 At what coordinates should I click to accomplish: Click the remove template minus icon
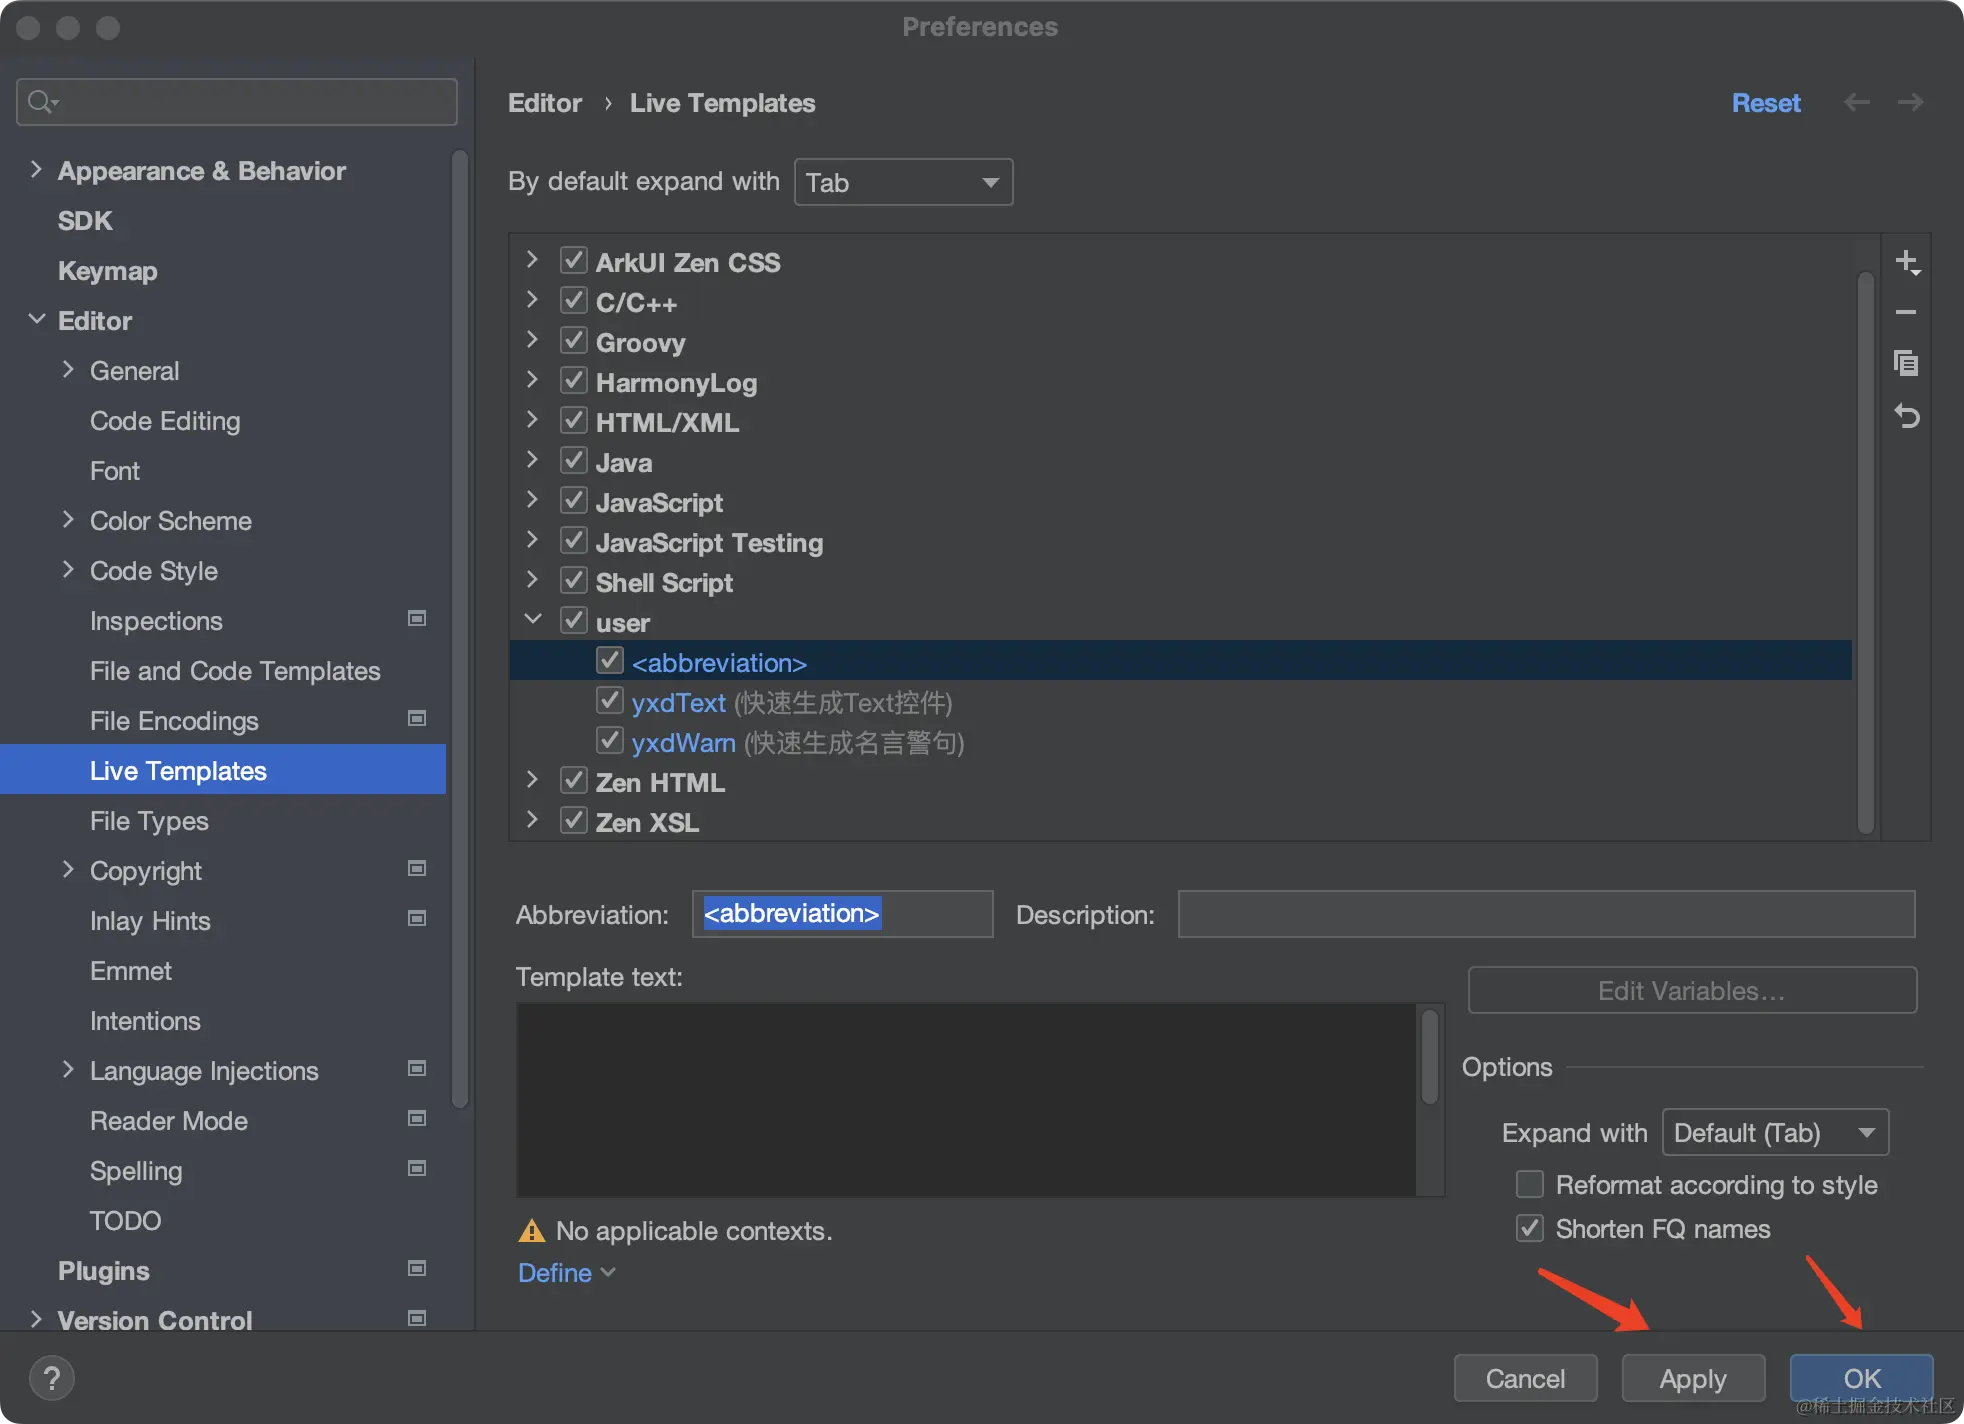pos(1906,312)
